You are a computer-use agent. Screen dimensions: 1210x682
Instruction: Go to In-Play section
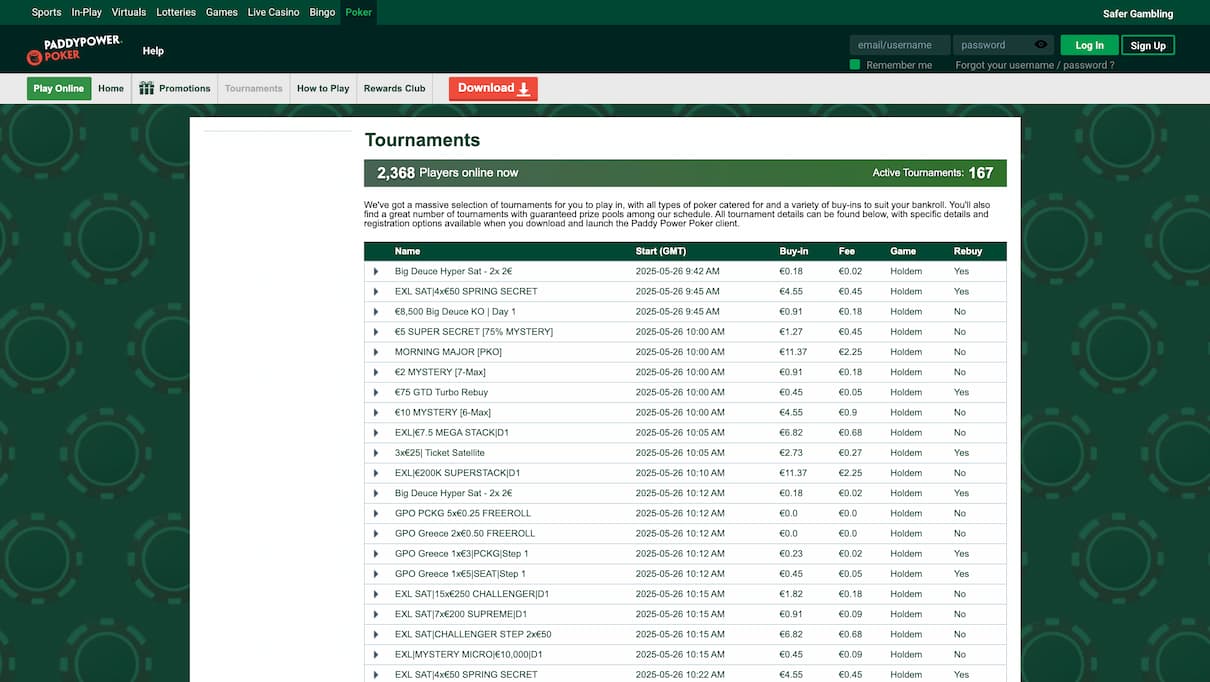[x=86, y=12]
